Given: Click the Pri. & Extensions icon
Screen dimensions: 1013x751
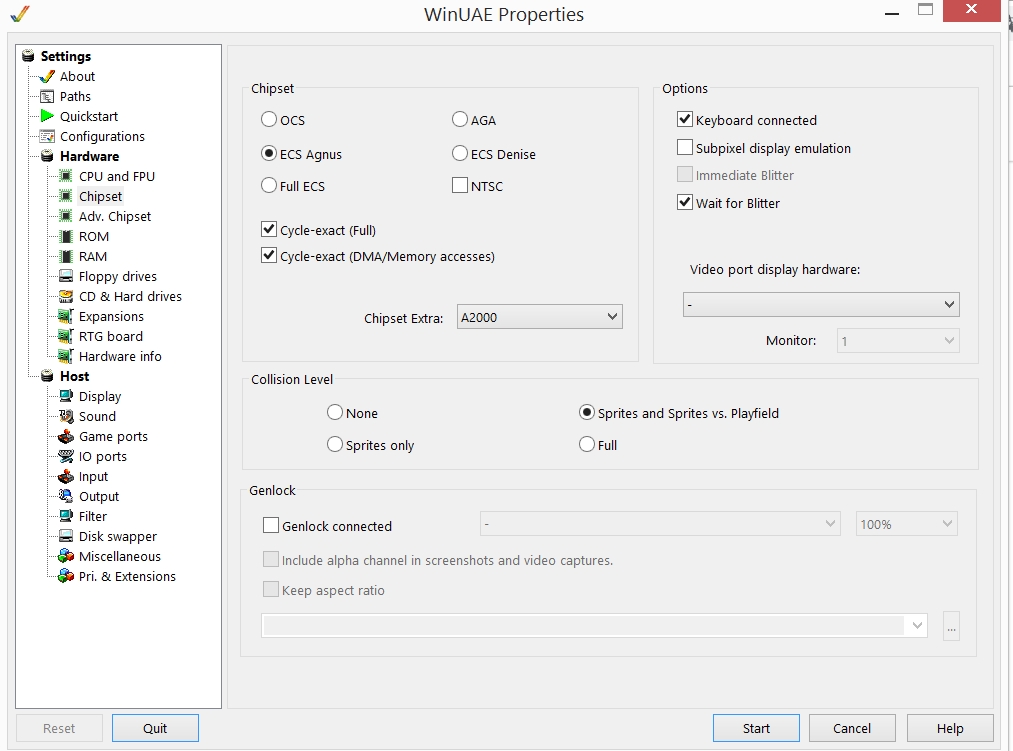Looking at the screenshot, I should [65, 576].
